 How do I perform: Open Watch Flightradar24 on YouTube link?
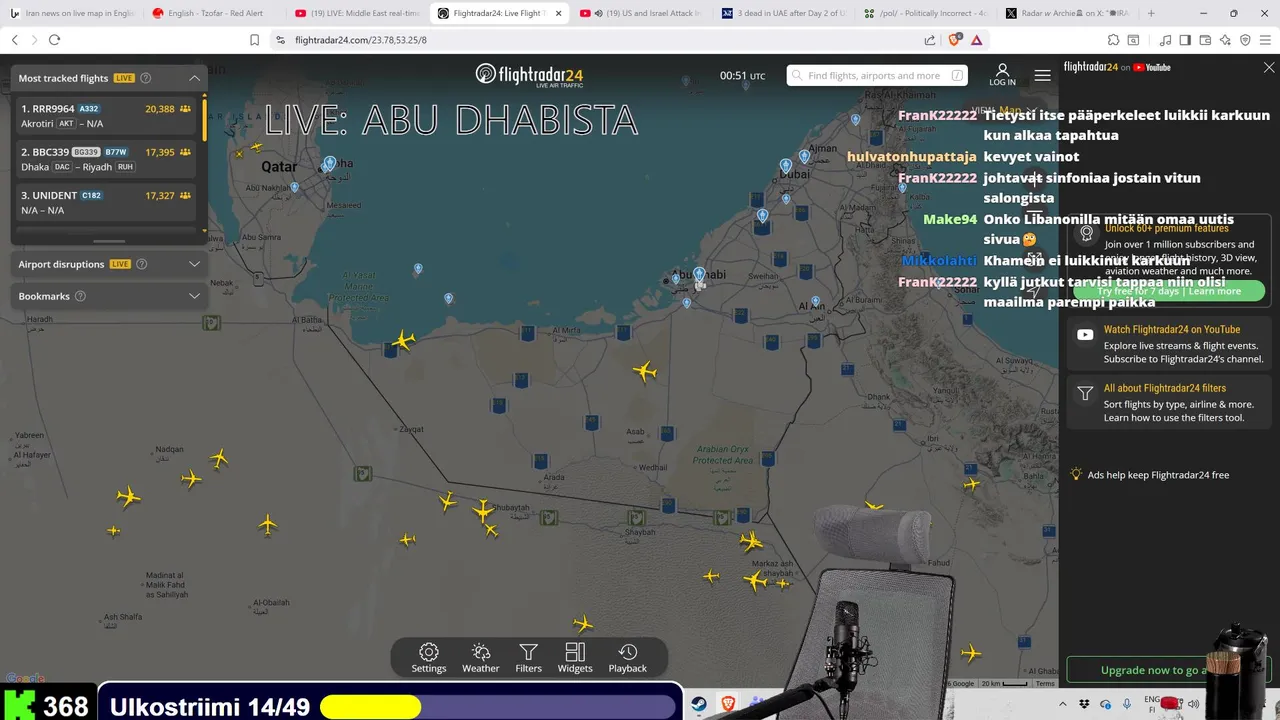[1171, 329]
